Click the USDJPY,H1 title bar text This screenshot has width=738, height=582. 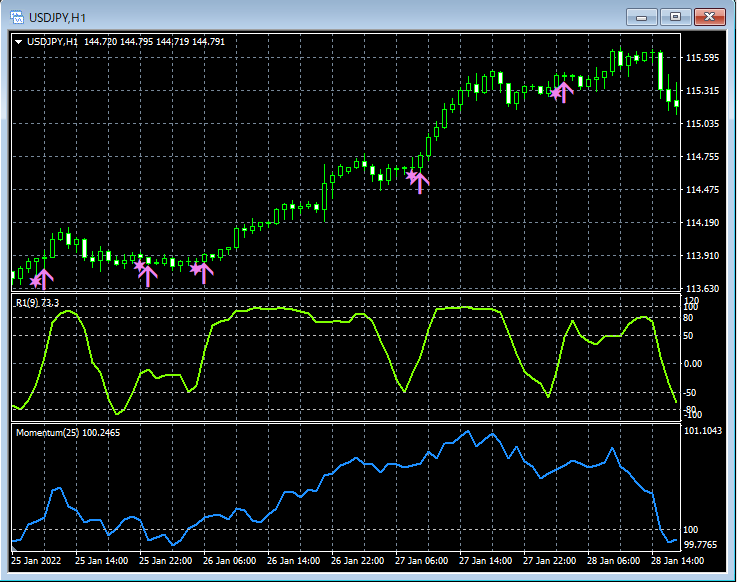click(58, 17)
